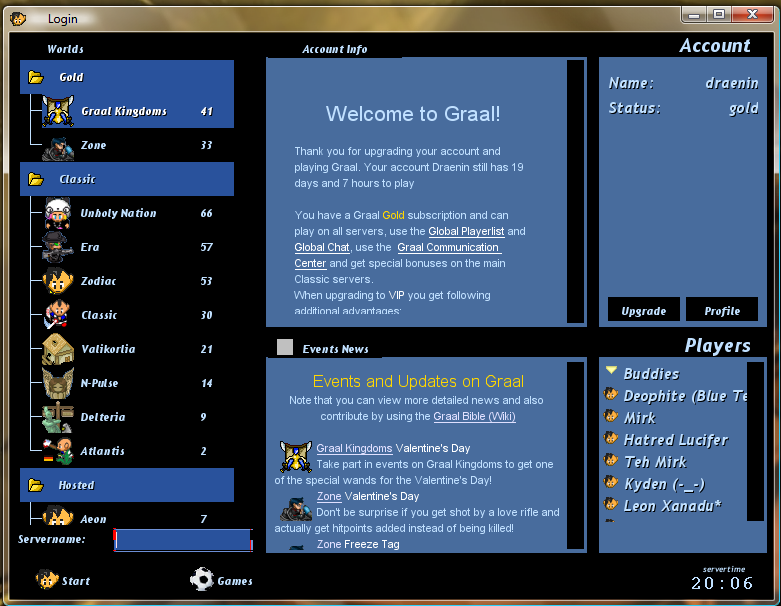This screenshot has width=781, height=606.
Task: Select the Zodiac server name
Action: click(x=98, y=281)
